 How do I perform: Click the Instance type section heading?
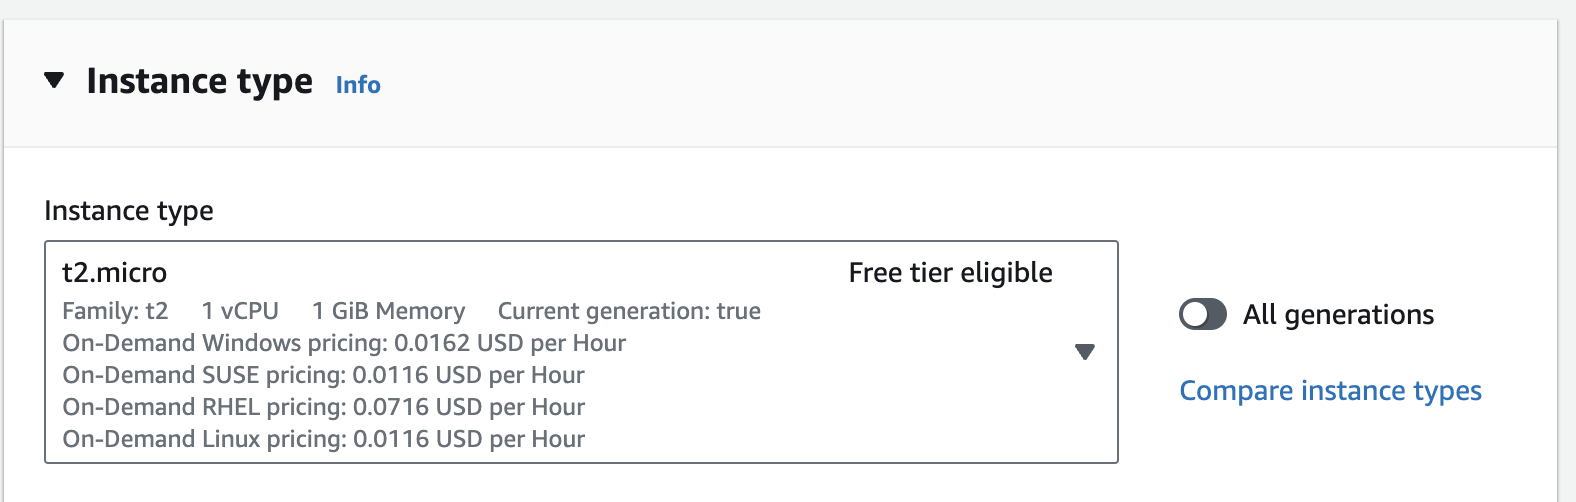click(x=199, y=81)
